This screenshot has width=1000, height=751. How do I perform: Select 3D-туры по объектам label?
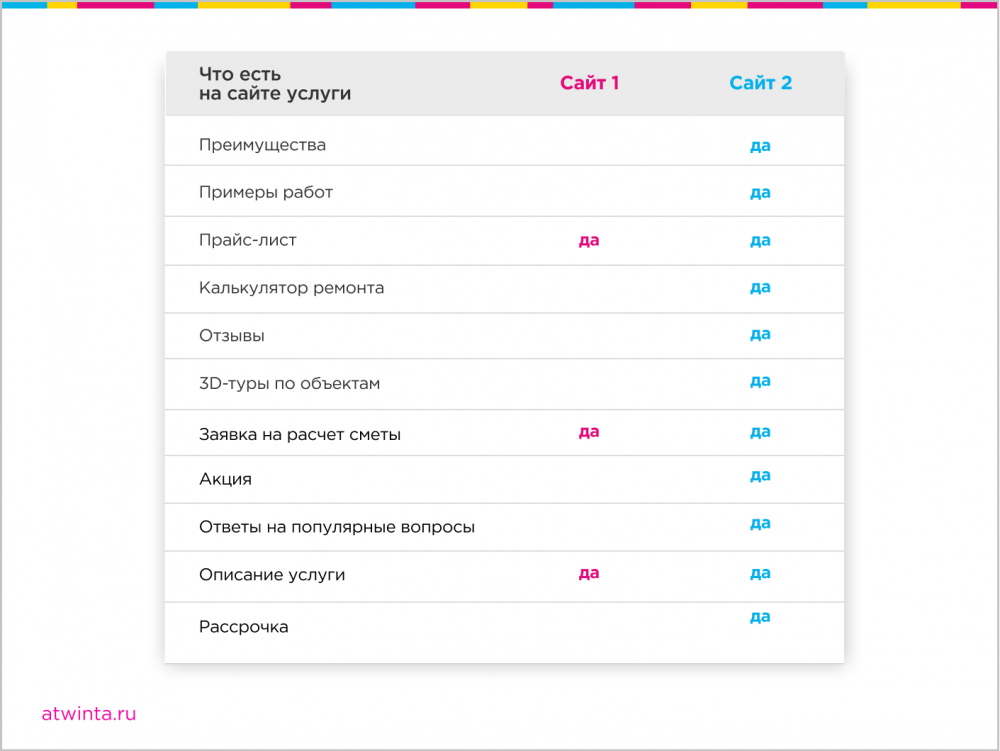[290, 384]
